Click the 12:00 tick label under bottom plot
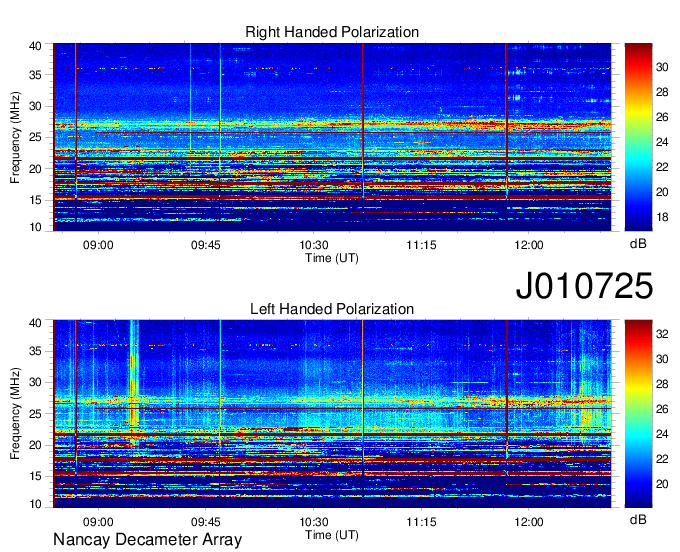680x552 pixels. pos(529,522)
